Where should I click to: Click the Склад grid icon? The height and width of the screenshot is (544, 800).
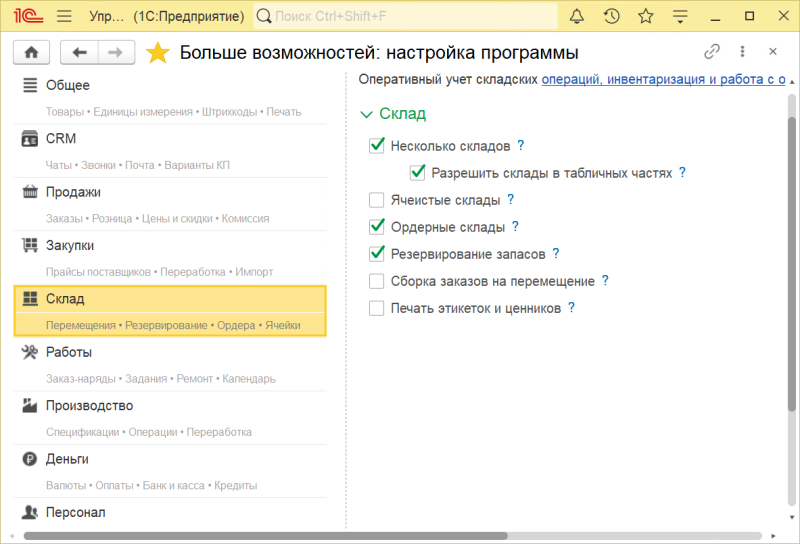pos(30,299)
